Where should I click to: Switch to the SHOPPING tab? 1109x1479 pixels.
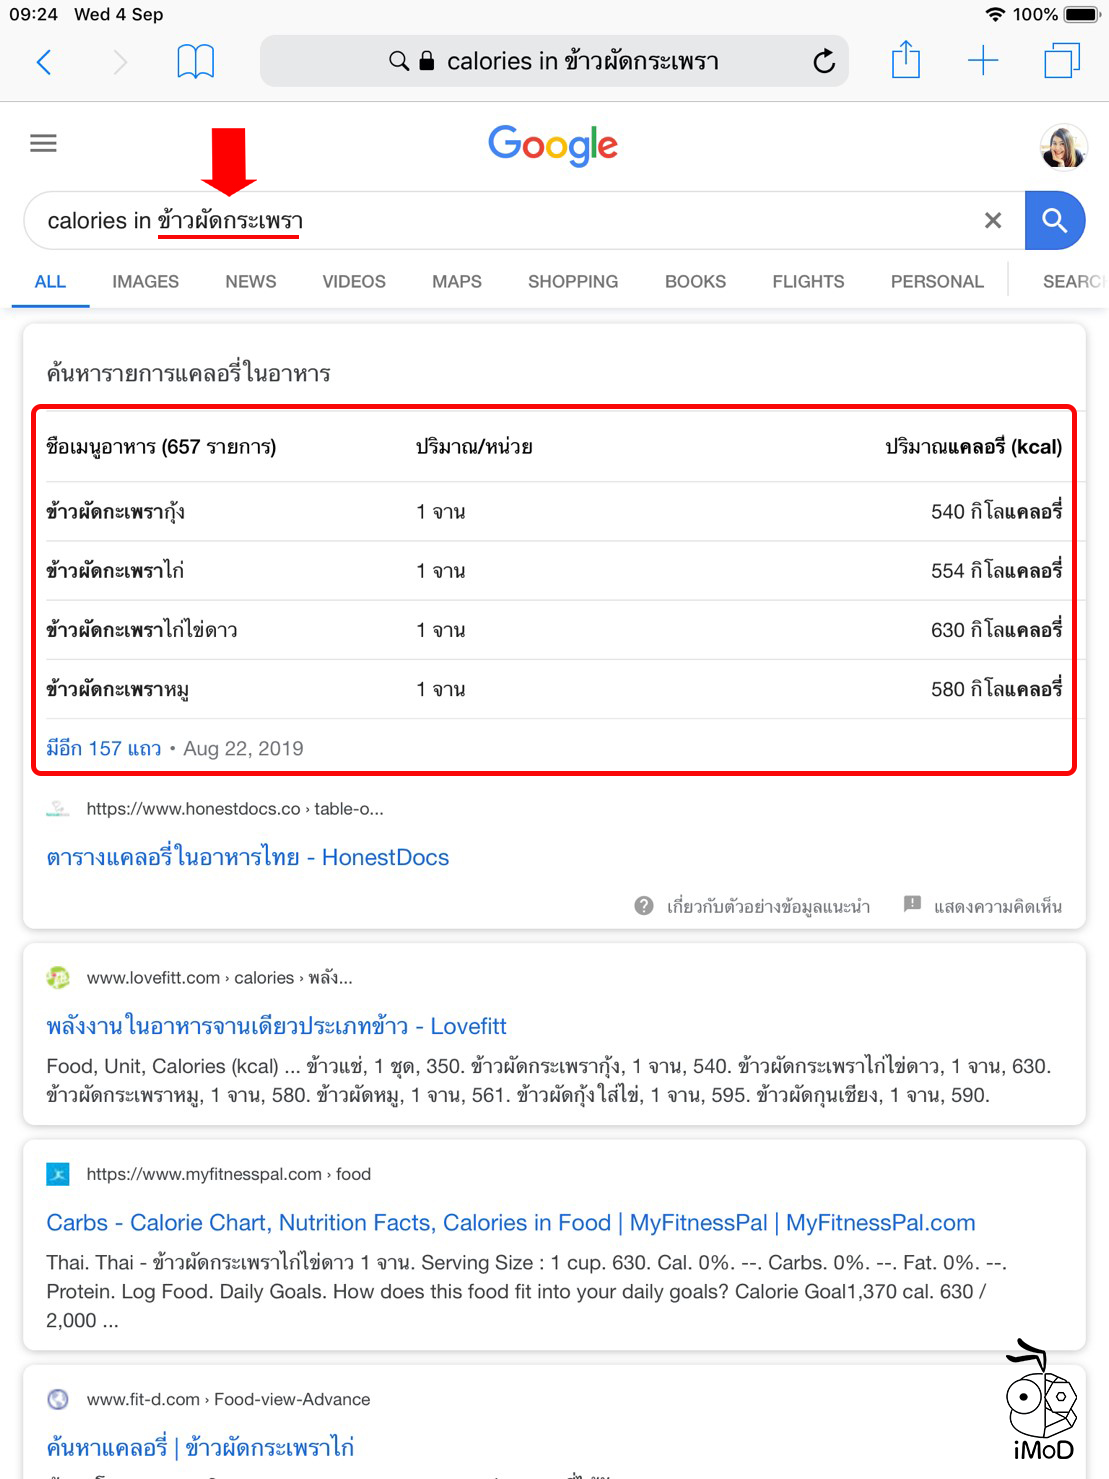tap(572, 281)
